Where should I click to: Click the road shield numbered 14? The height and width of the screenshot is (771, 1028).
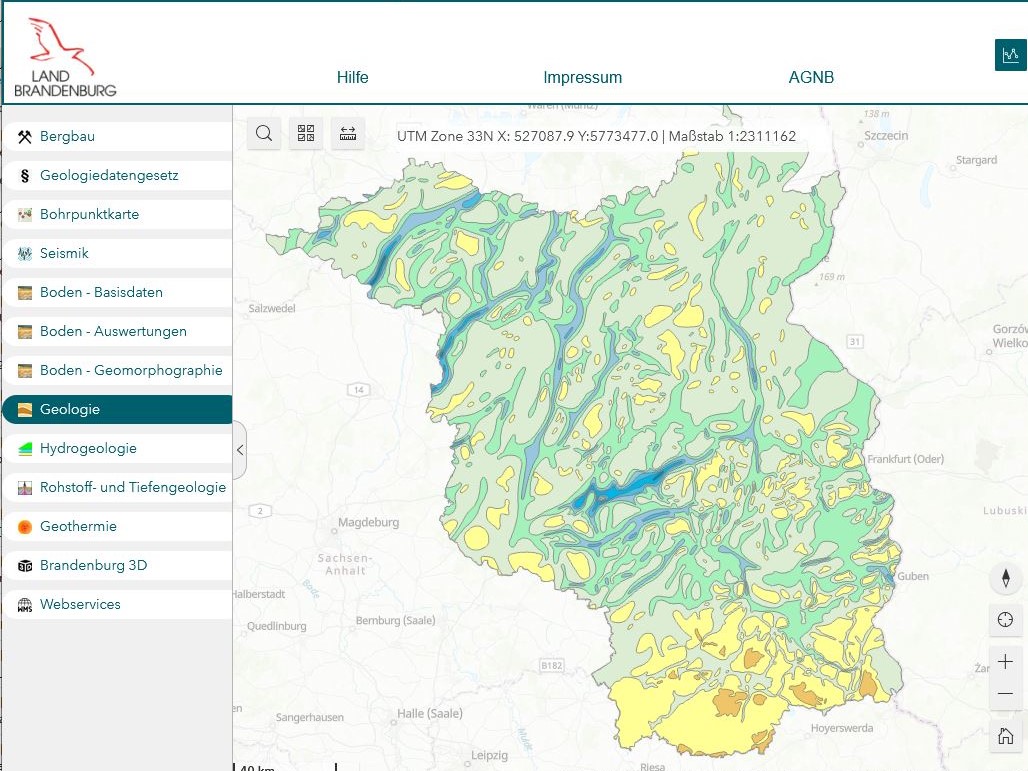click(359, 390)
